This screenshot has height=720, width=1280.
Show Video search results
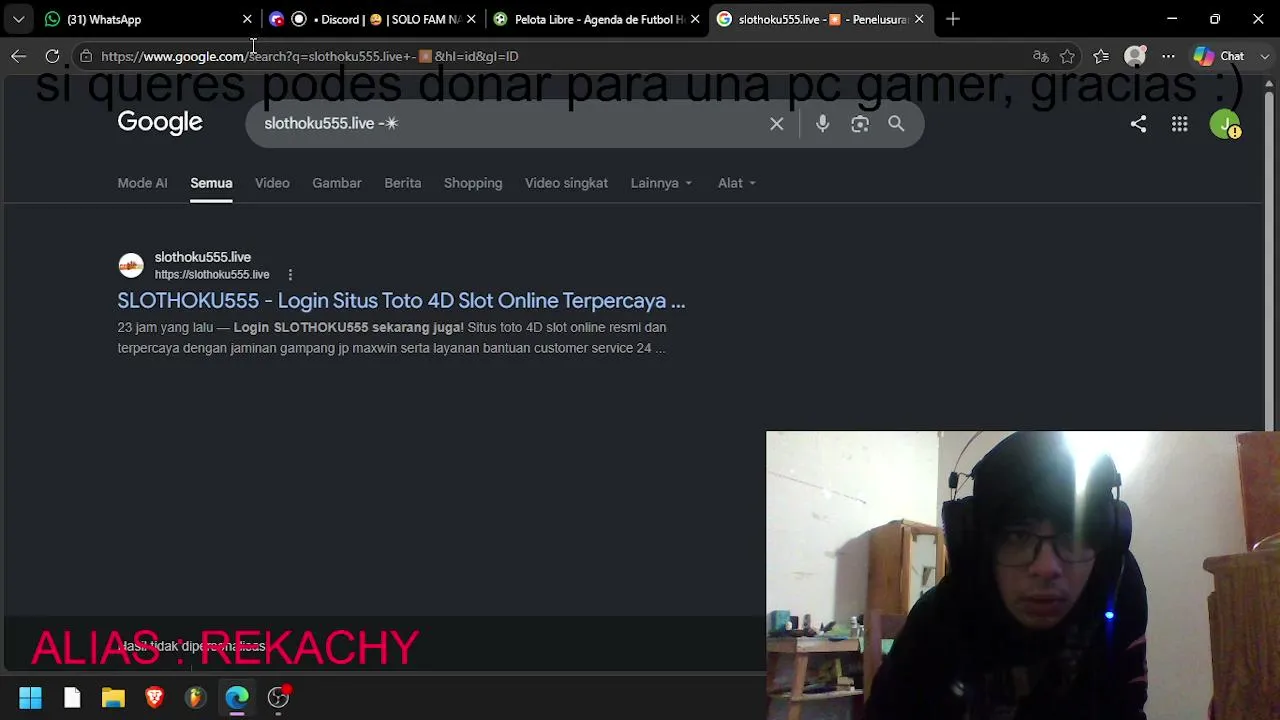272,183
